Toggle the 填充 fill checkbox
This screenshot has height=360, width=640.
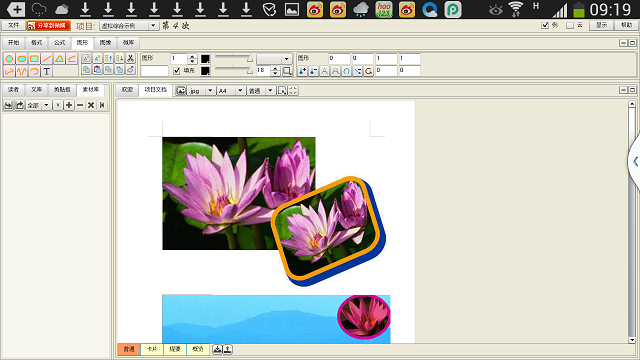(177, 71)
